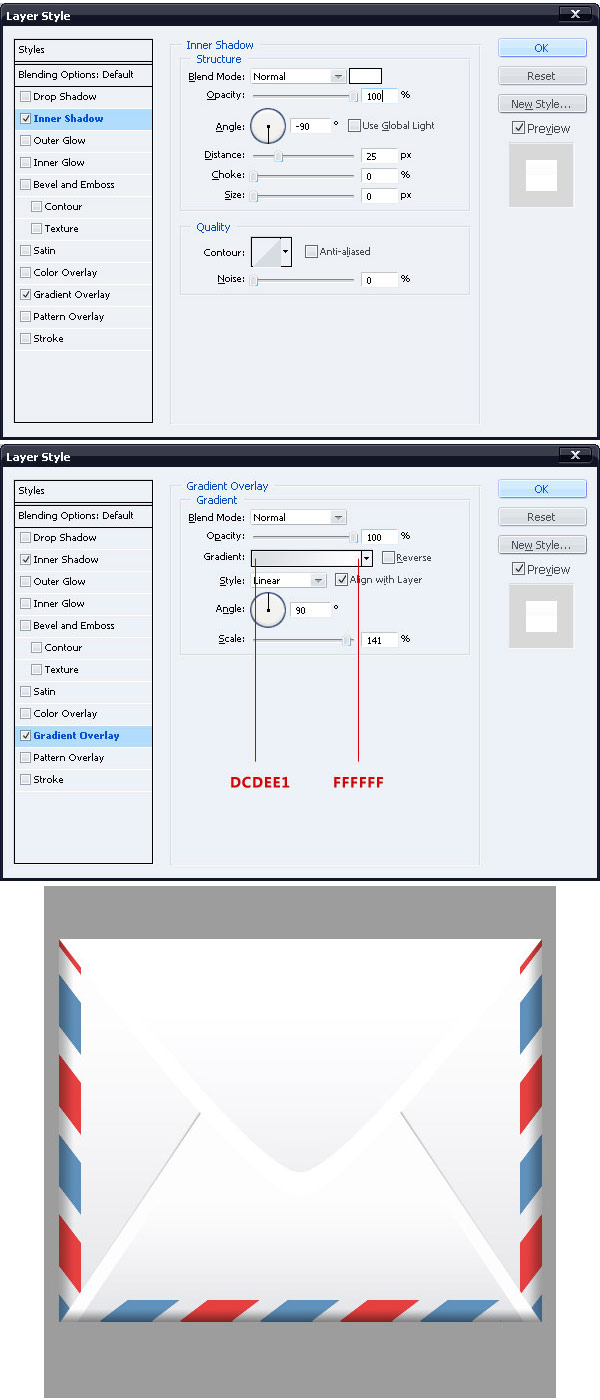Click Inner Shadow Opacity slider handle
This screenshot has width=600, height=1400.
click(353, 96)
